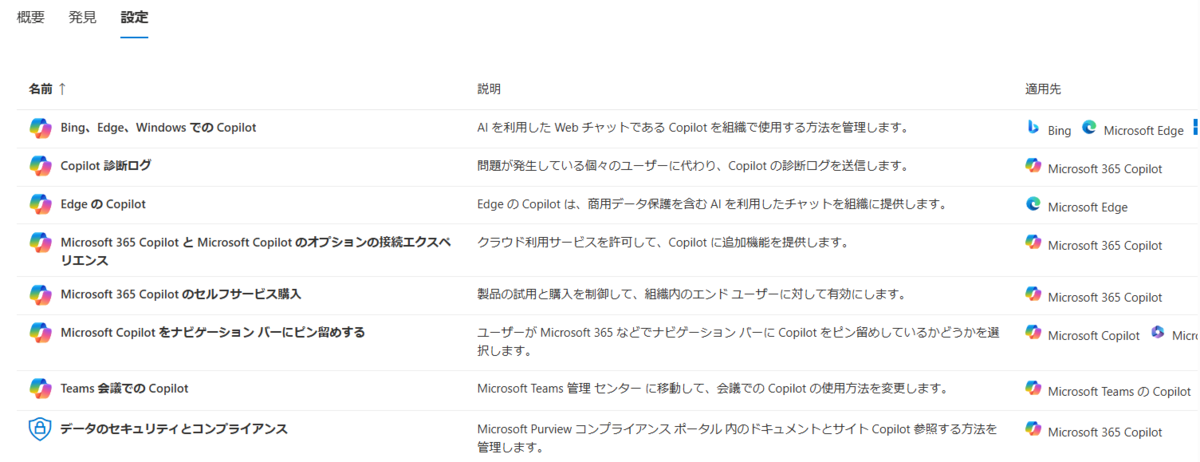Click the Microsoft Copilot label in ピン留め row
The height and width of the screenshot is (462, 1200).
1094,336
